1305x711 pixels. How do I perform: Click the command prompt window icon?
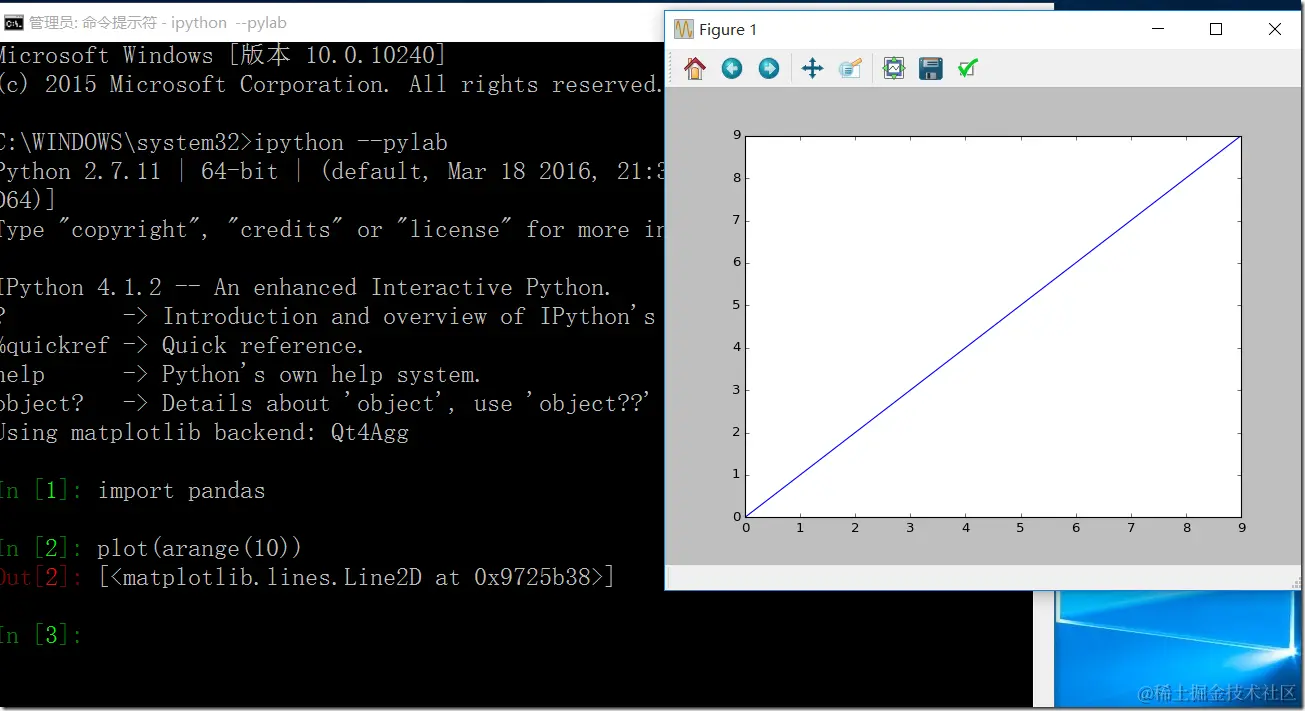[14, 22]
